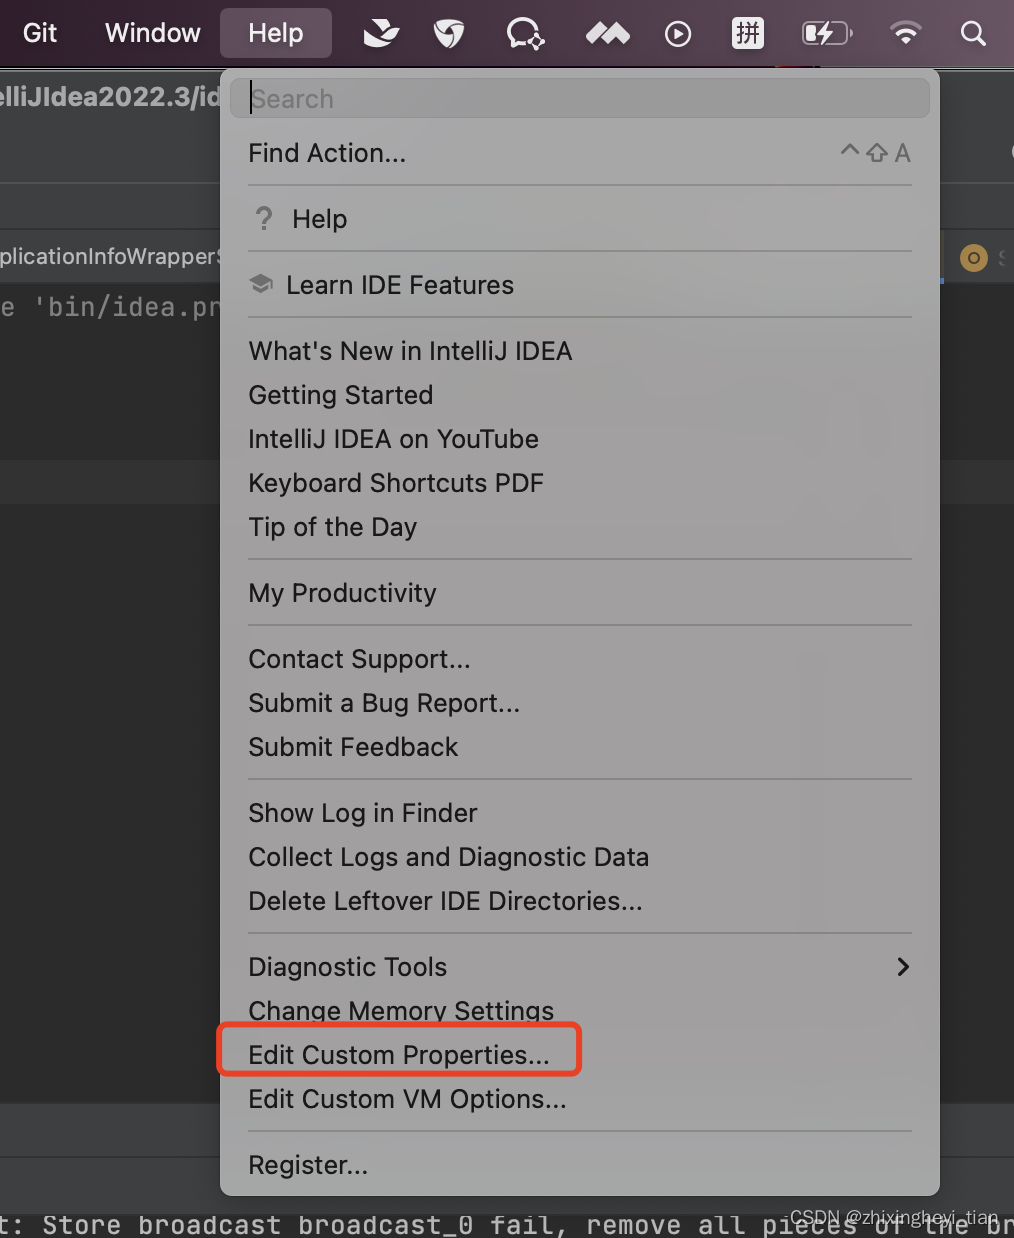Click the mountain-shaped menu bar icon
This screenshot has height=1238, width=1014.
click(607, 34)
